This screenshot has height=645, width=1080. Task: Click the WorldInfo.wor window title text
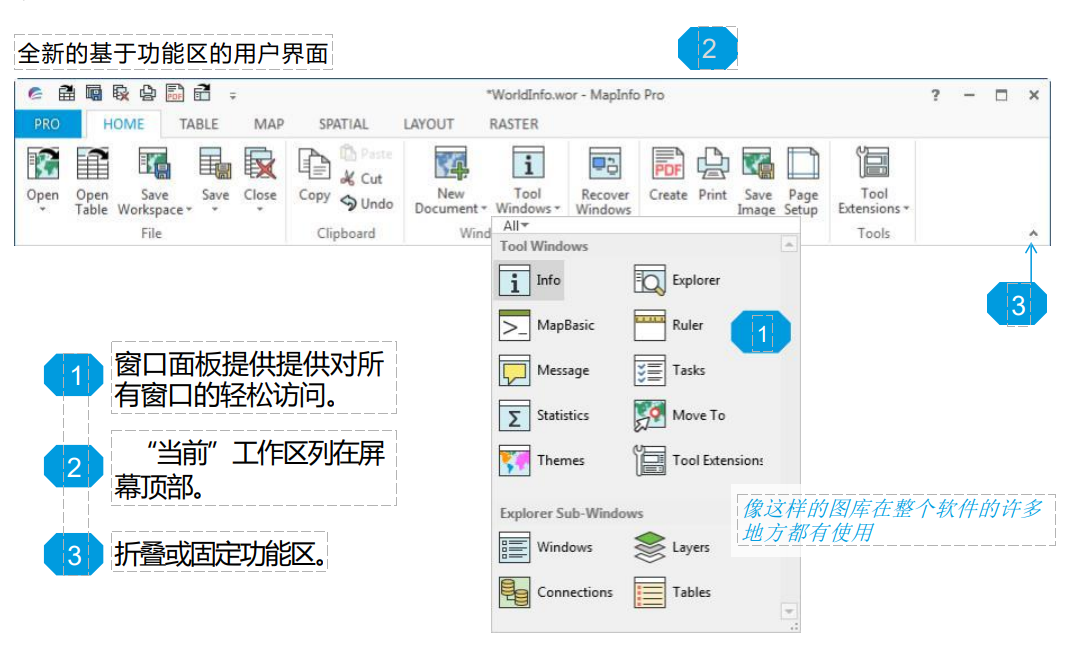point(575,95)
